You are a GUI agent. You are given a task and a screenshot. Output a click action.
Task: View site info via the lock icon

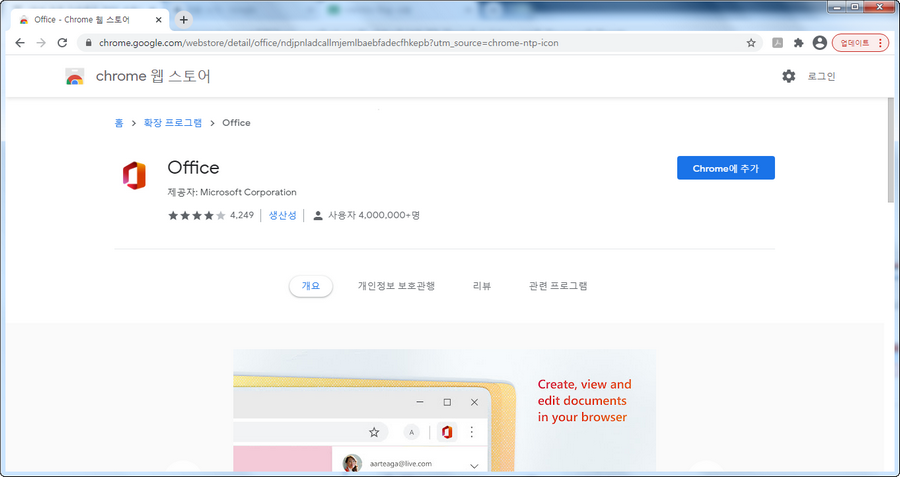(88, 43)
